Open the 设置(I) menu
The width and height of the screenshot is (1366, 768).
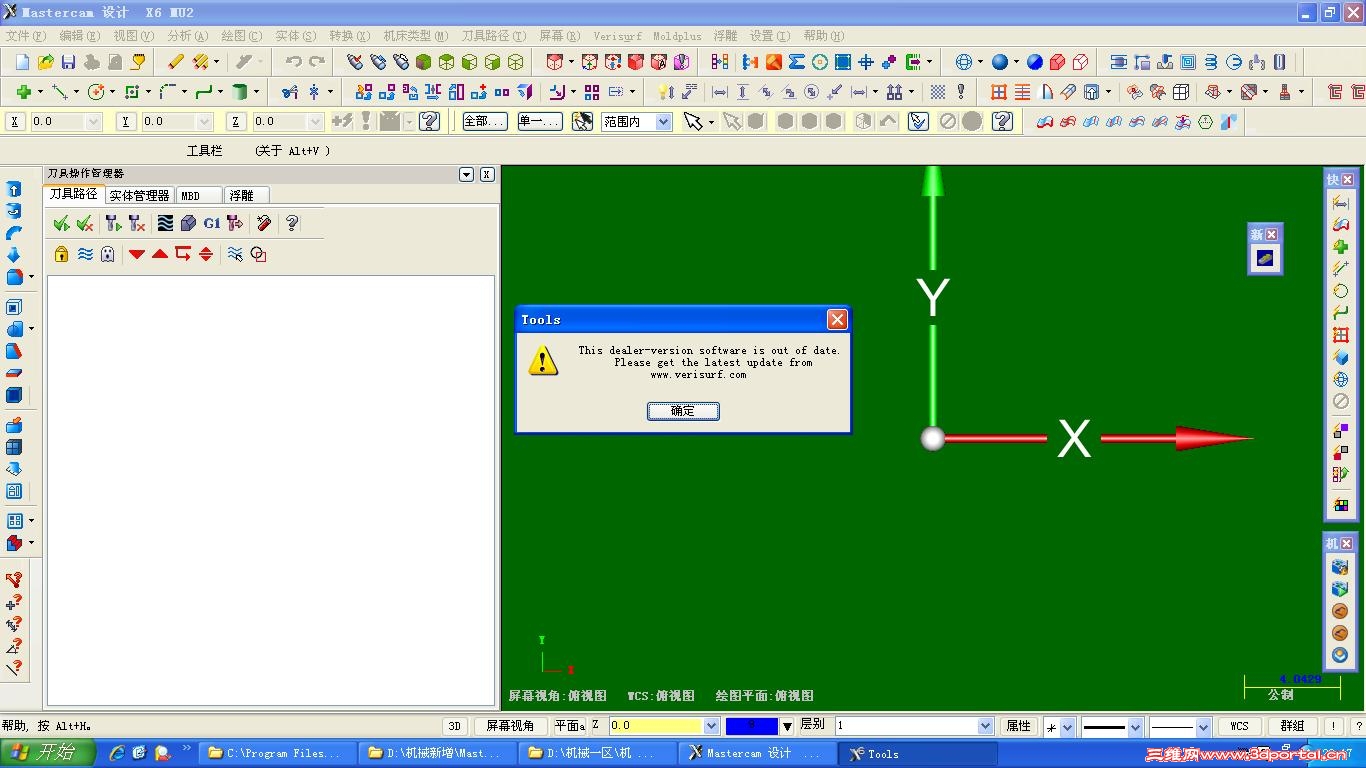[x=769, y=36]
